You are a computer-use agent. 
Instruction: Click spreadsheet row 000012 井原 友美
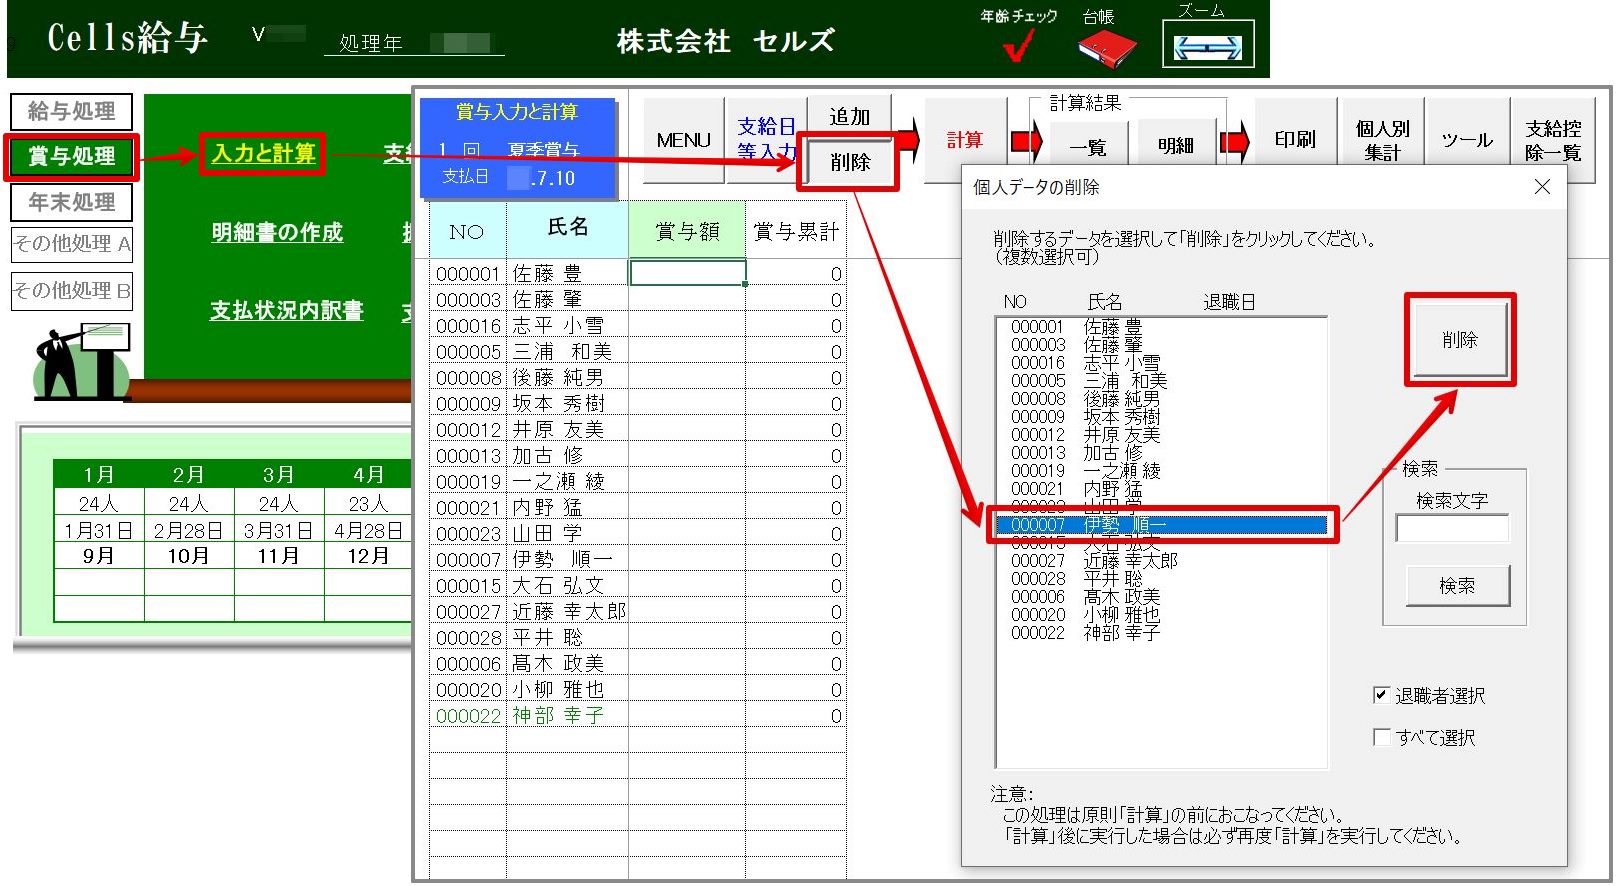[x=638, y=429]
